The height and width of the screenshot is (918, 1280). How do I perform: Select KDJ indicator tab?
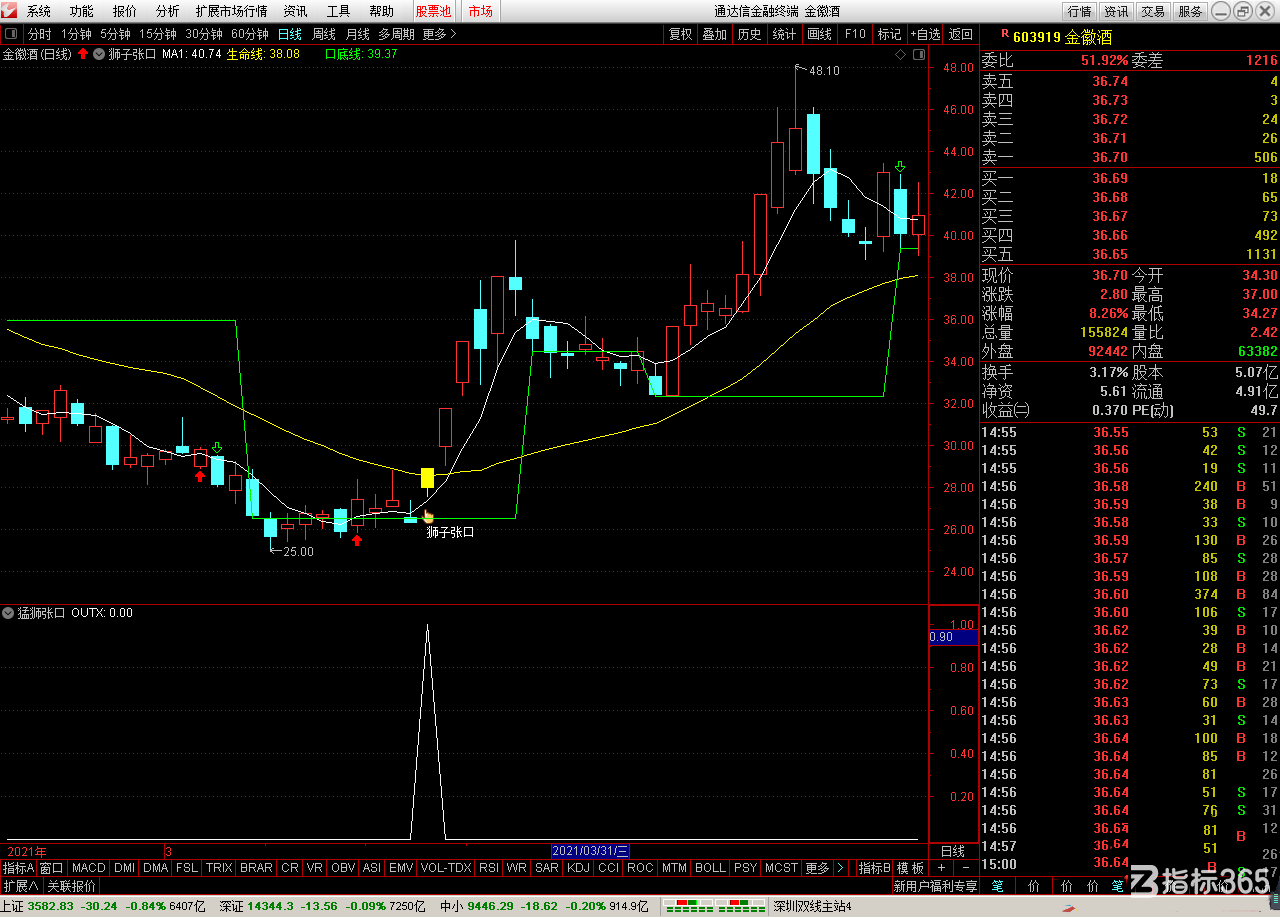(578, 868)
